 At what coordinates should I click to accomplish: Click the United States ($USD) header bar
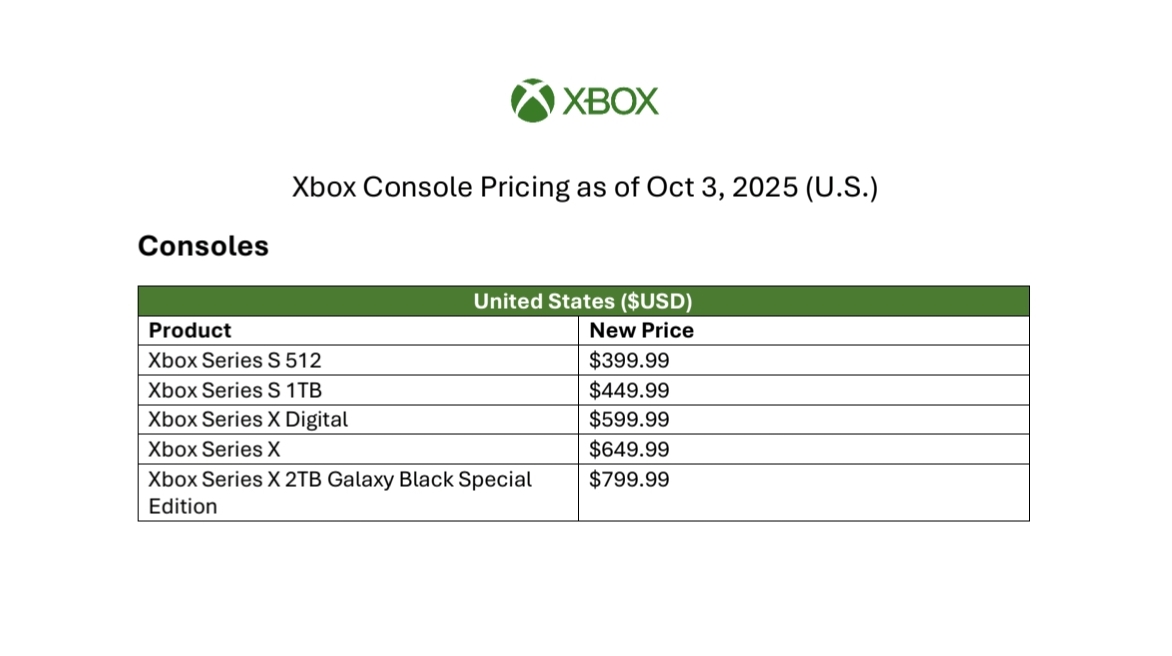584,301
